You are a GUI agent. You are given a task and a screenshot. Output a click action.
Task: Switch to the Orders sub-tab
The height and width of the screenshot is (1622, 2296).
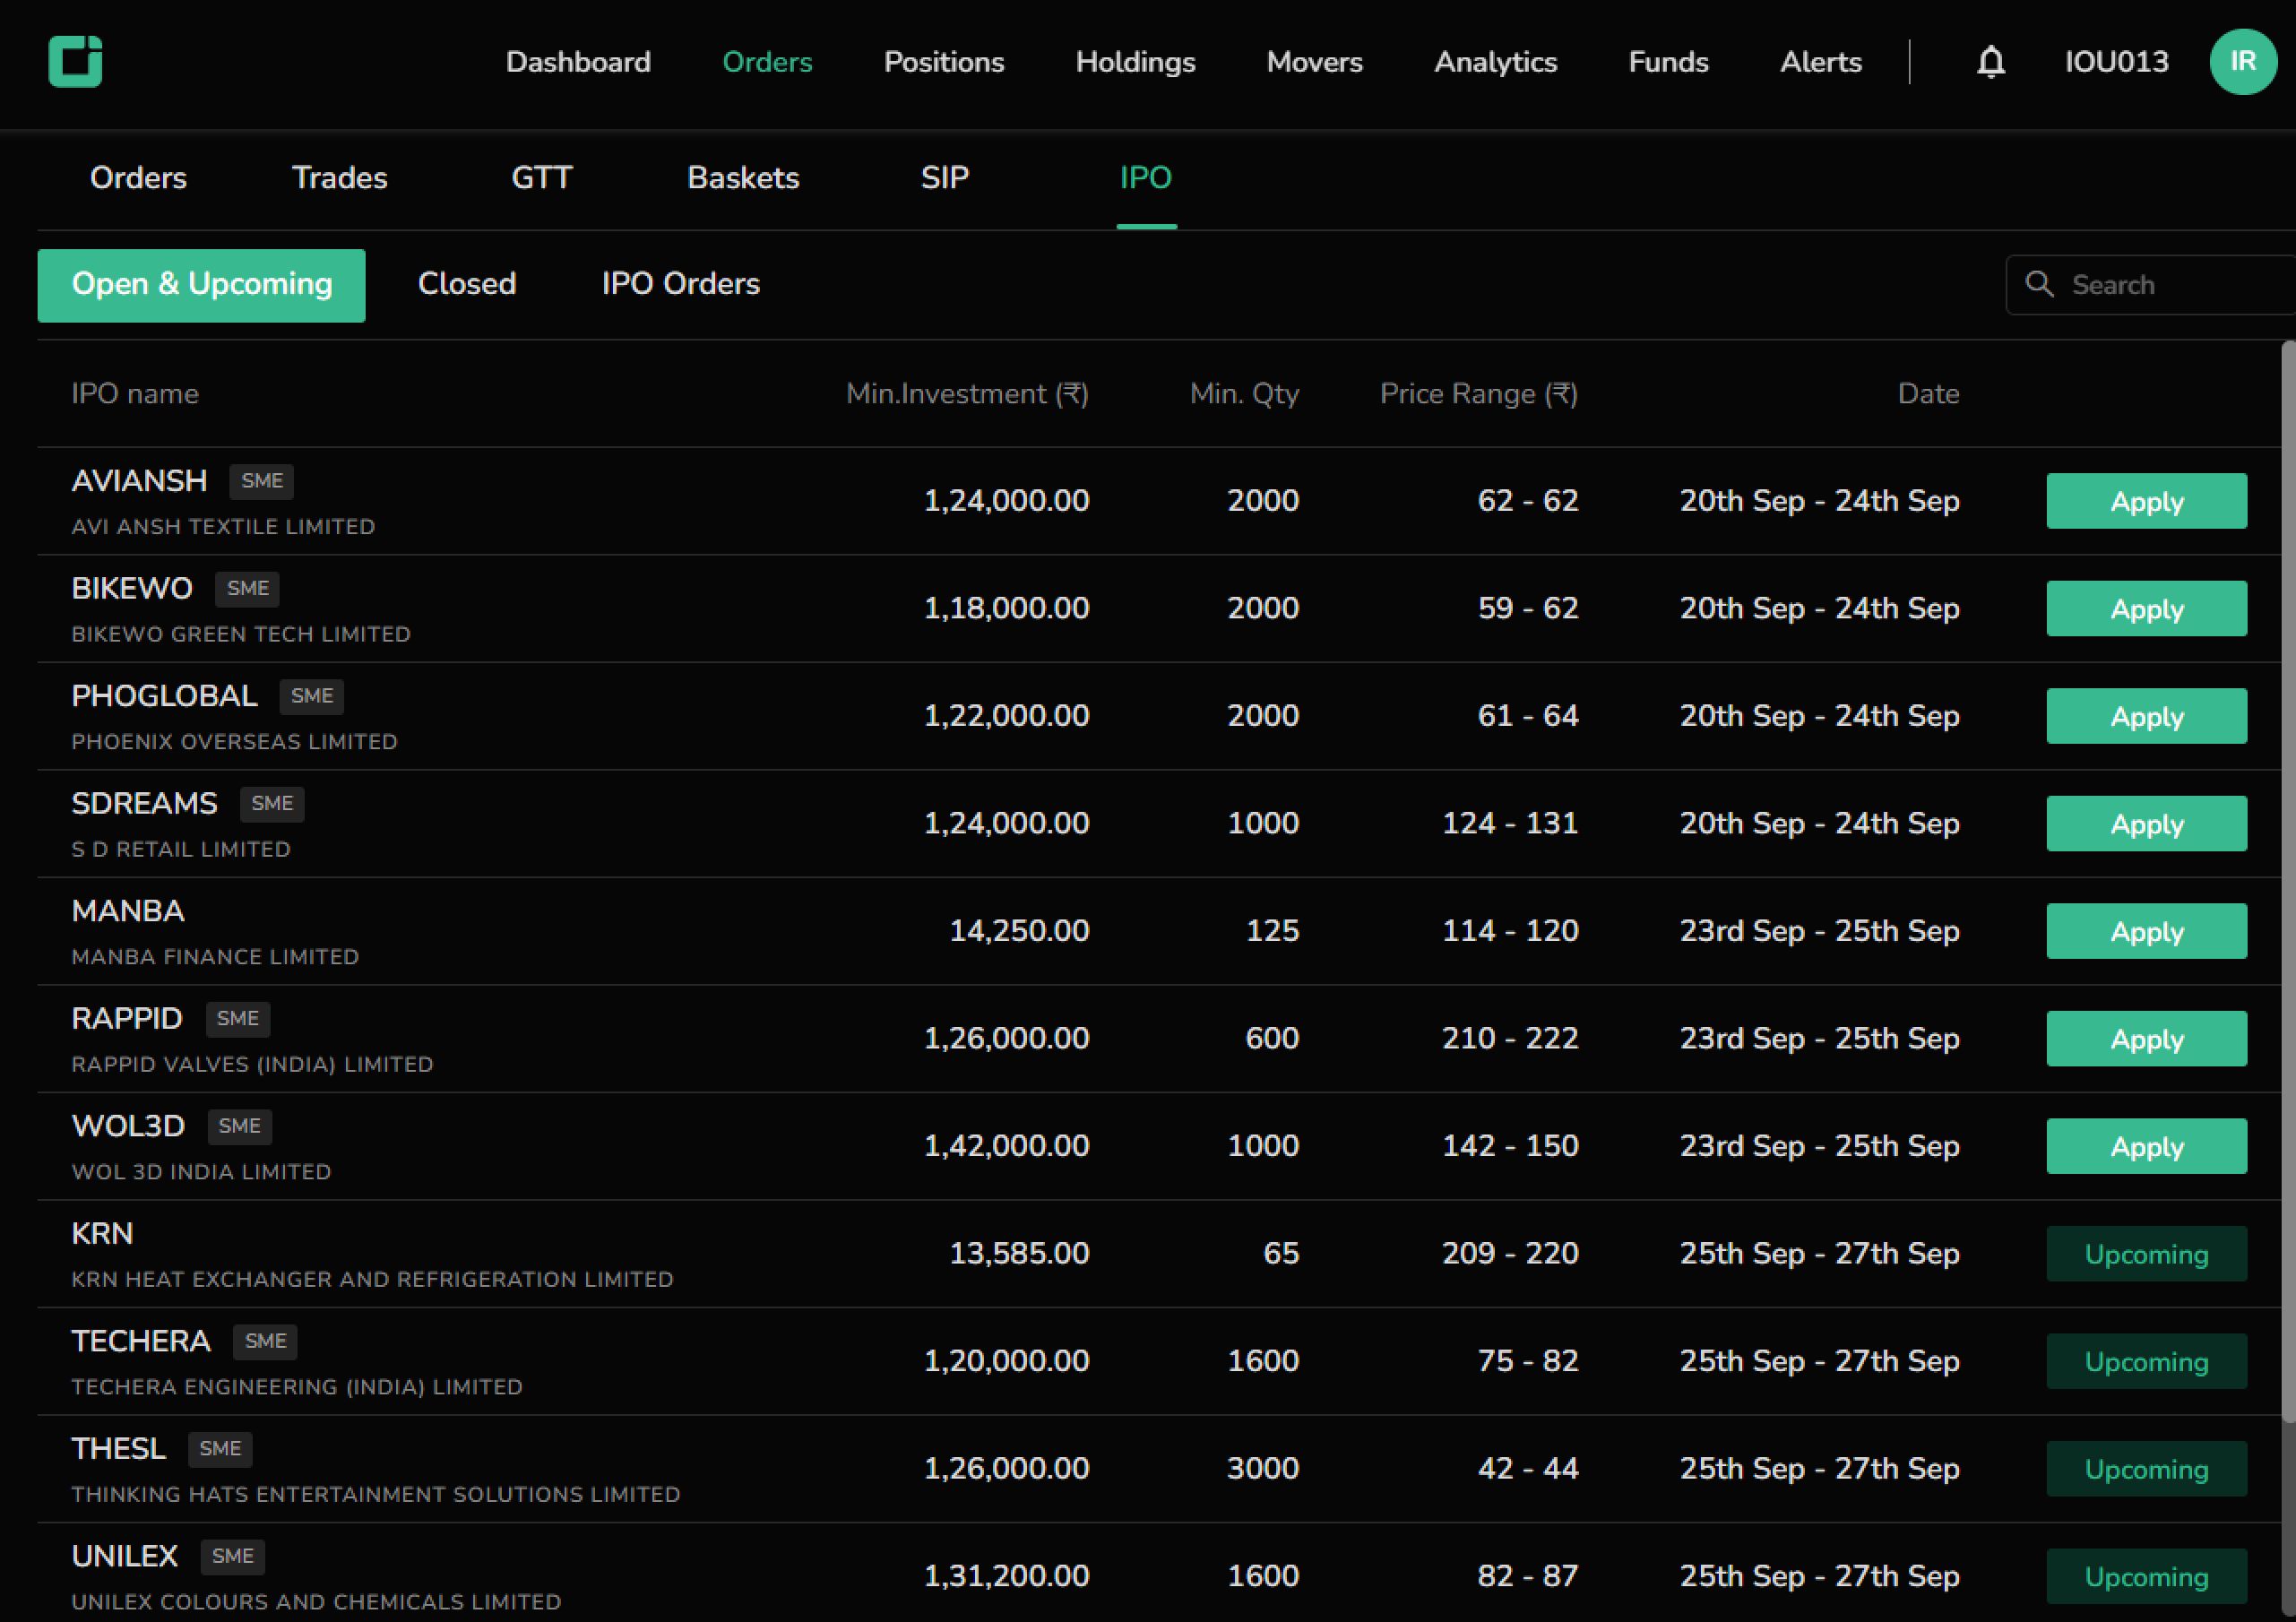[x=138, y=178]
